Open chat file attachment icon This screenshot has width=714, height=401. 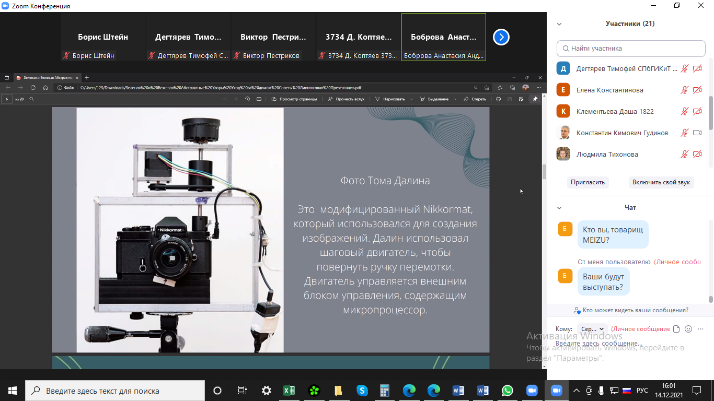pyautogui.click(x=676, y=329)
